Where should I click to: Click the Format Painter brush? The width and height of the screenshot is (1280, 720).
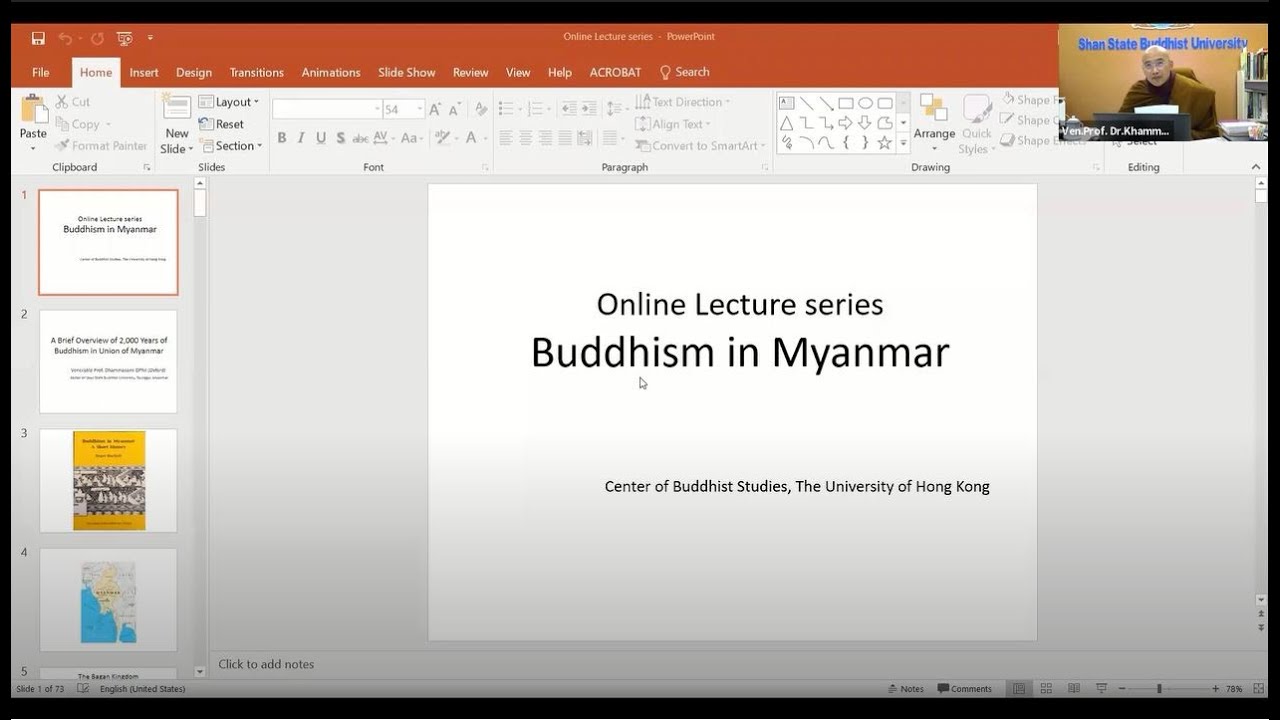101,145
